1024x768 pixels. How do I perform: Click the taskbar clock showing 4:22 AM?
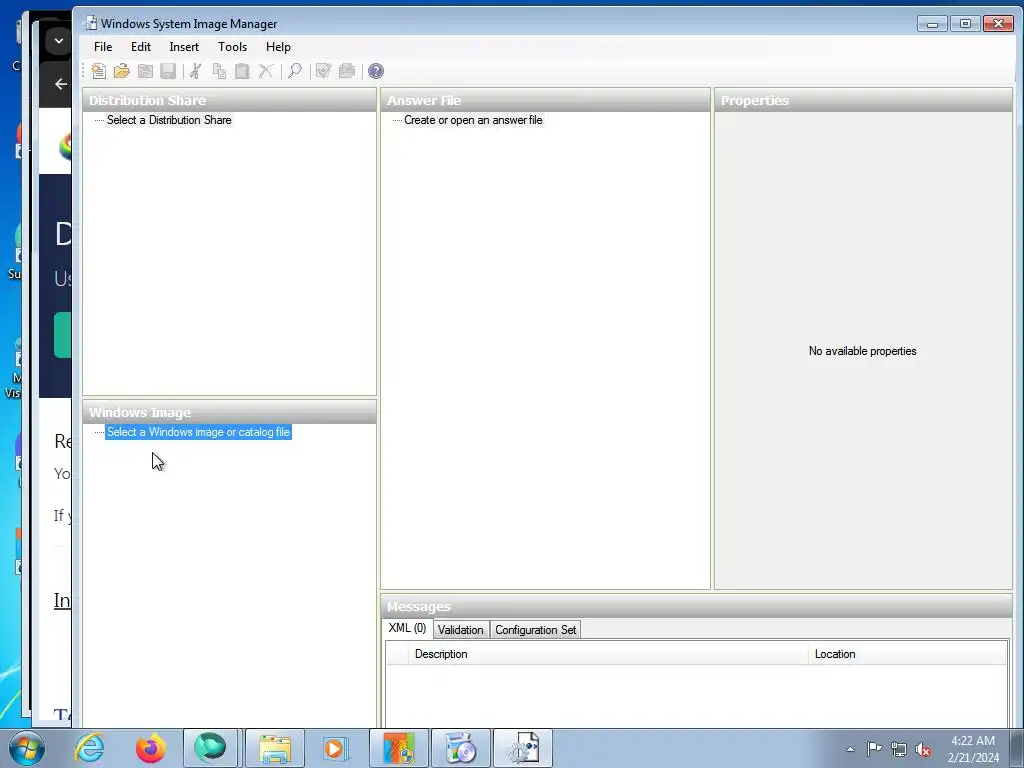click(x=973, y=749)
